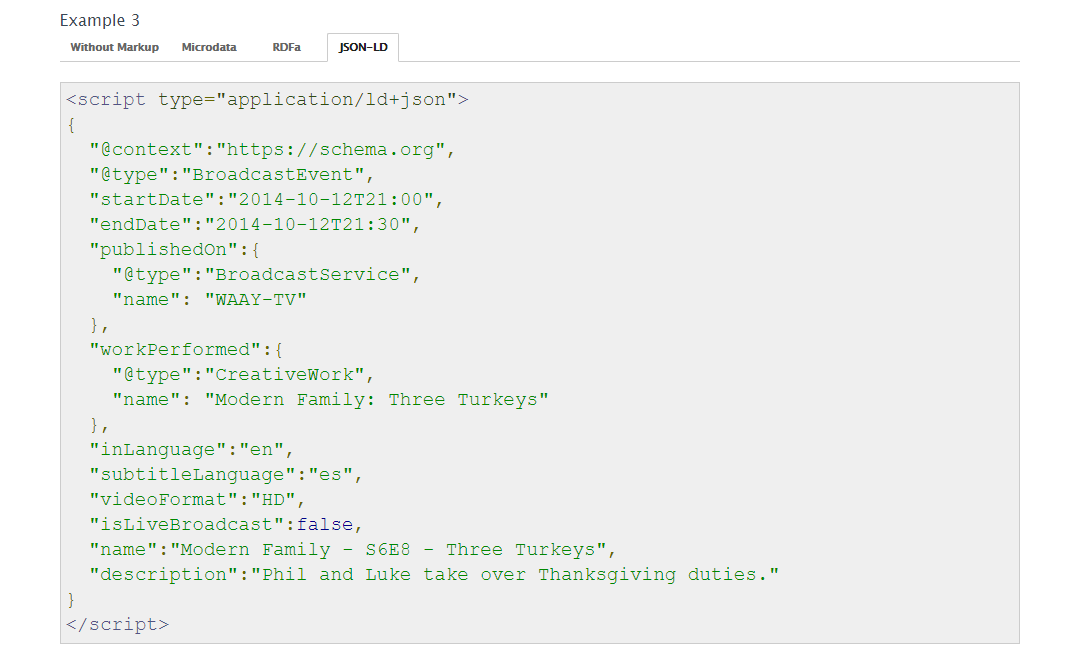Click the "startDate" line
This screenshot has height=669, width=1072.
tap(267, 200)
